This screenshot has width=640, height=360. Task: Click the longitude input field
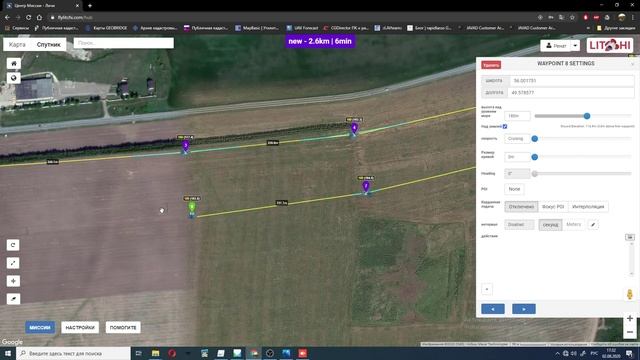coord(571,93)
